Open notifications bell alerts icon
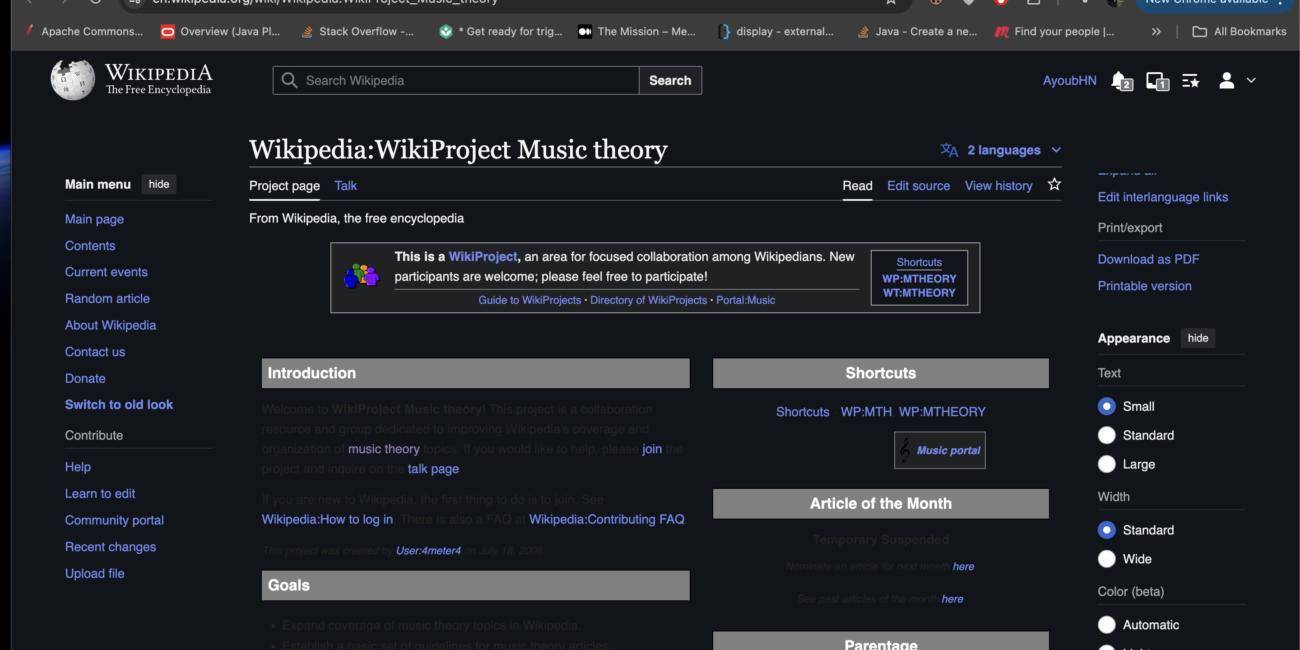 pyautogui.click(x=1121, y=81)
